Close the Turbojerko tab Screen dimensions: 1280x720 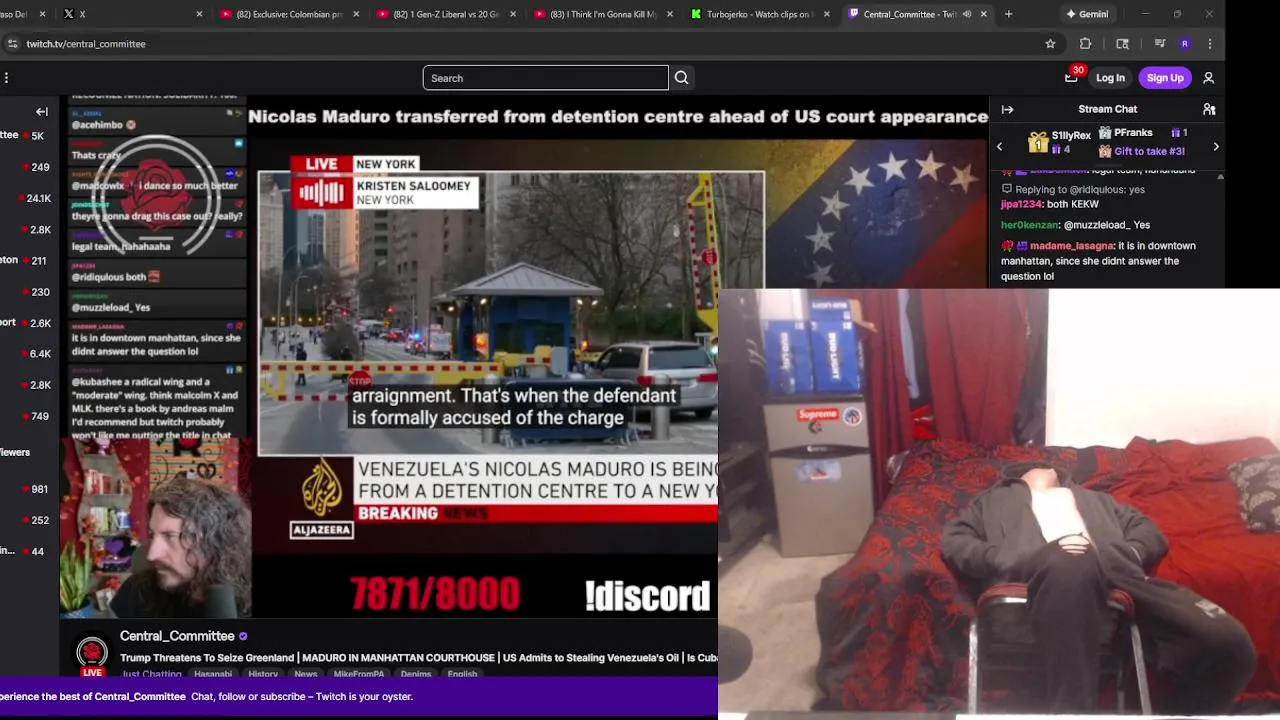(826, 14)
